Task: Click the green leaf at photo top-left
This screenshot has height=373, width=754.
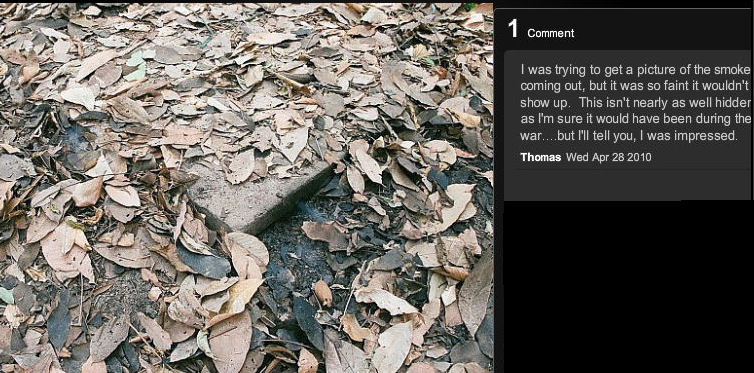Action: [135, 66]
